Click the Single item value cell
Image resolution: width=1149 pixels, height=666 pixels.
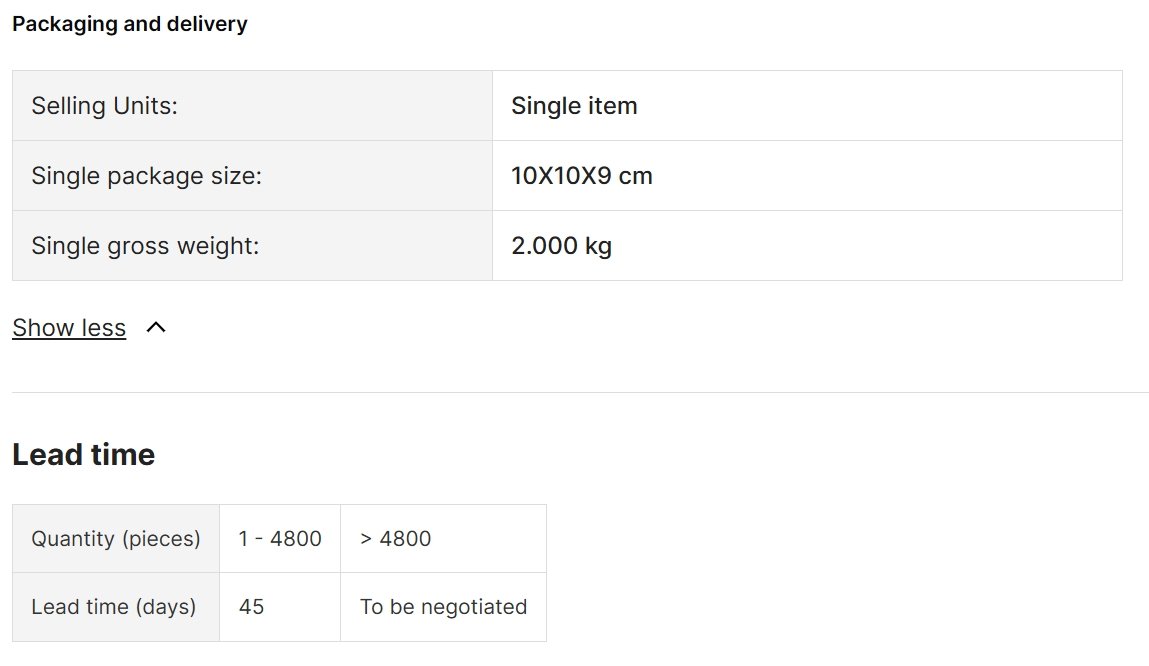[x=808, y=106]
